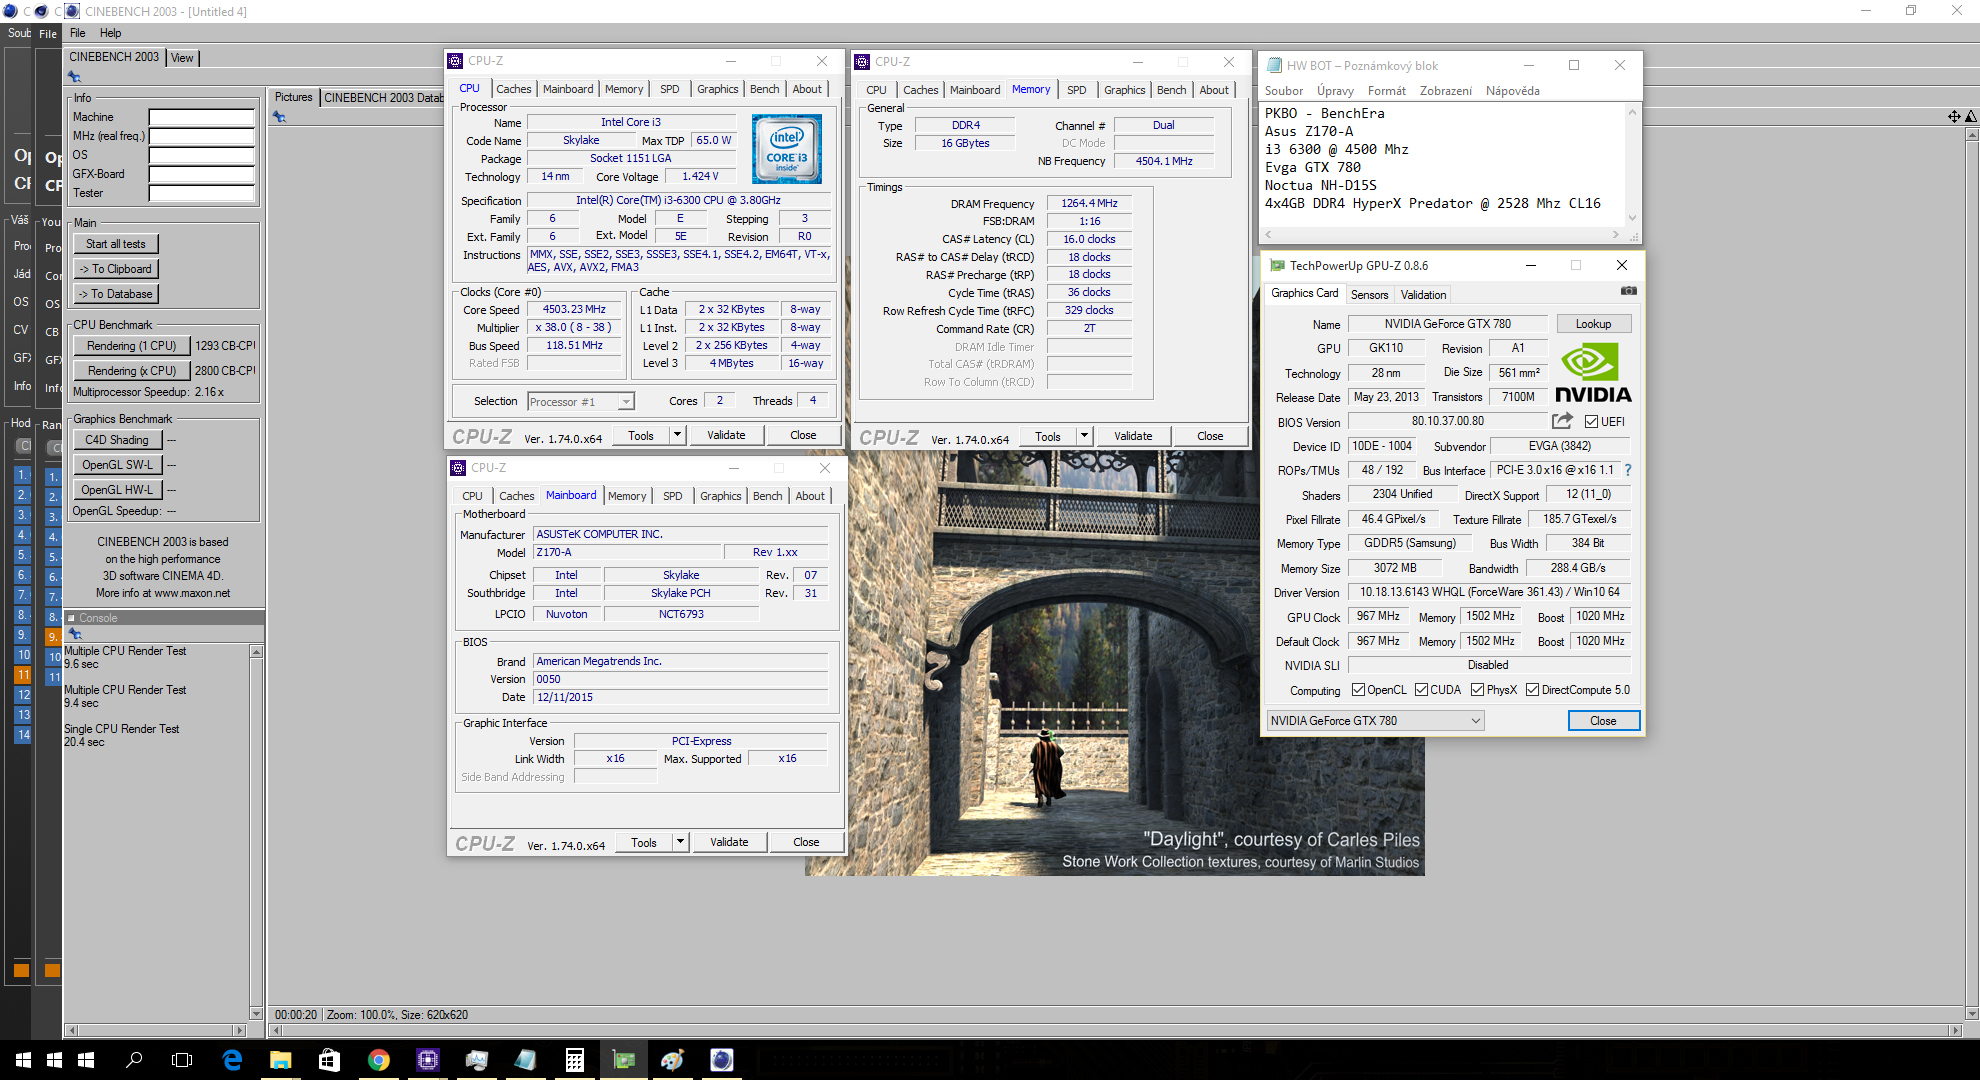Open the Validation tab in GPU-Z
Screen dimensions: 1980x1080
pos(1423,295)
